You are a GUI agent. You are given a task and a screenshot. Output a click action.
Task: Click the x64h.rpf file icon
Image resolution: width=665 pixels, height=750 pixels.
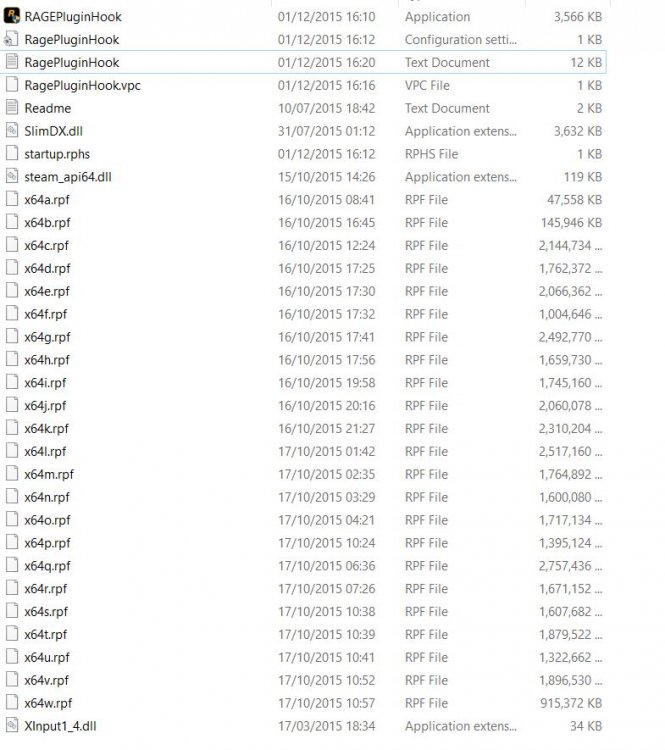pos(11,360)
